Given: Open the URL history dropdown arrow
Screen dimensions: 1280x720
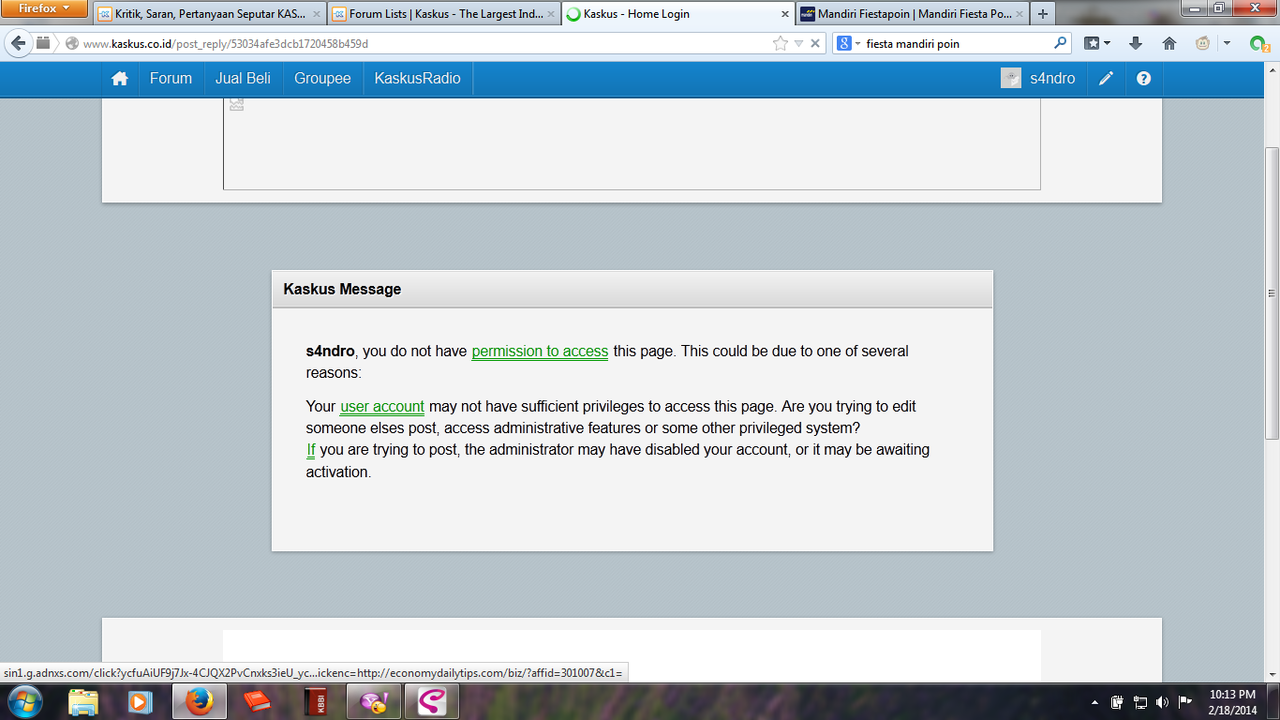Looking at the screenshot, I should (798, 43).
